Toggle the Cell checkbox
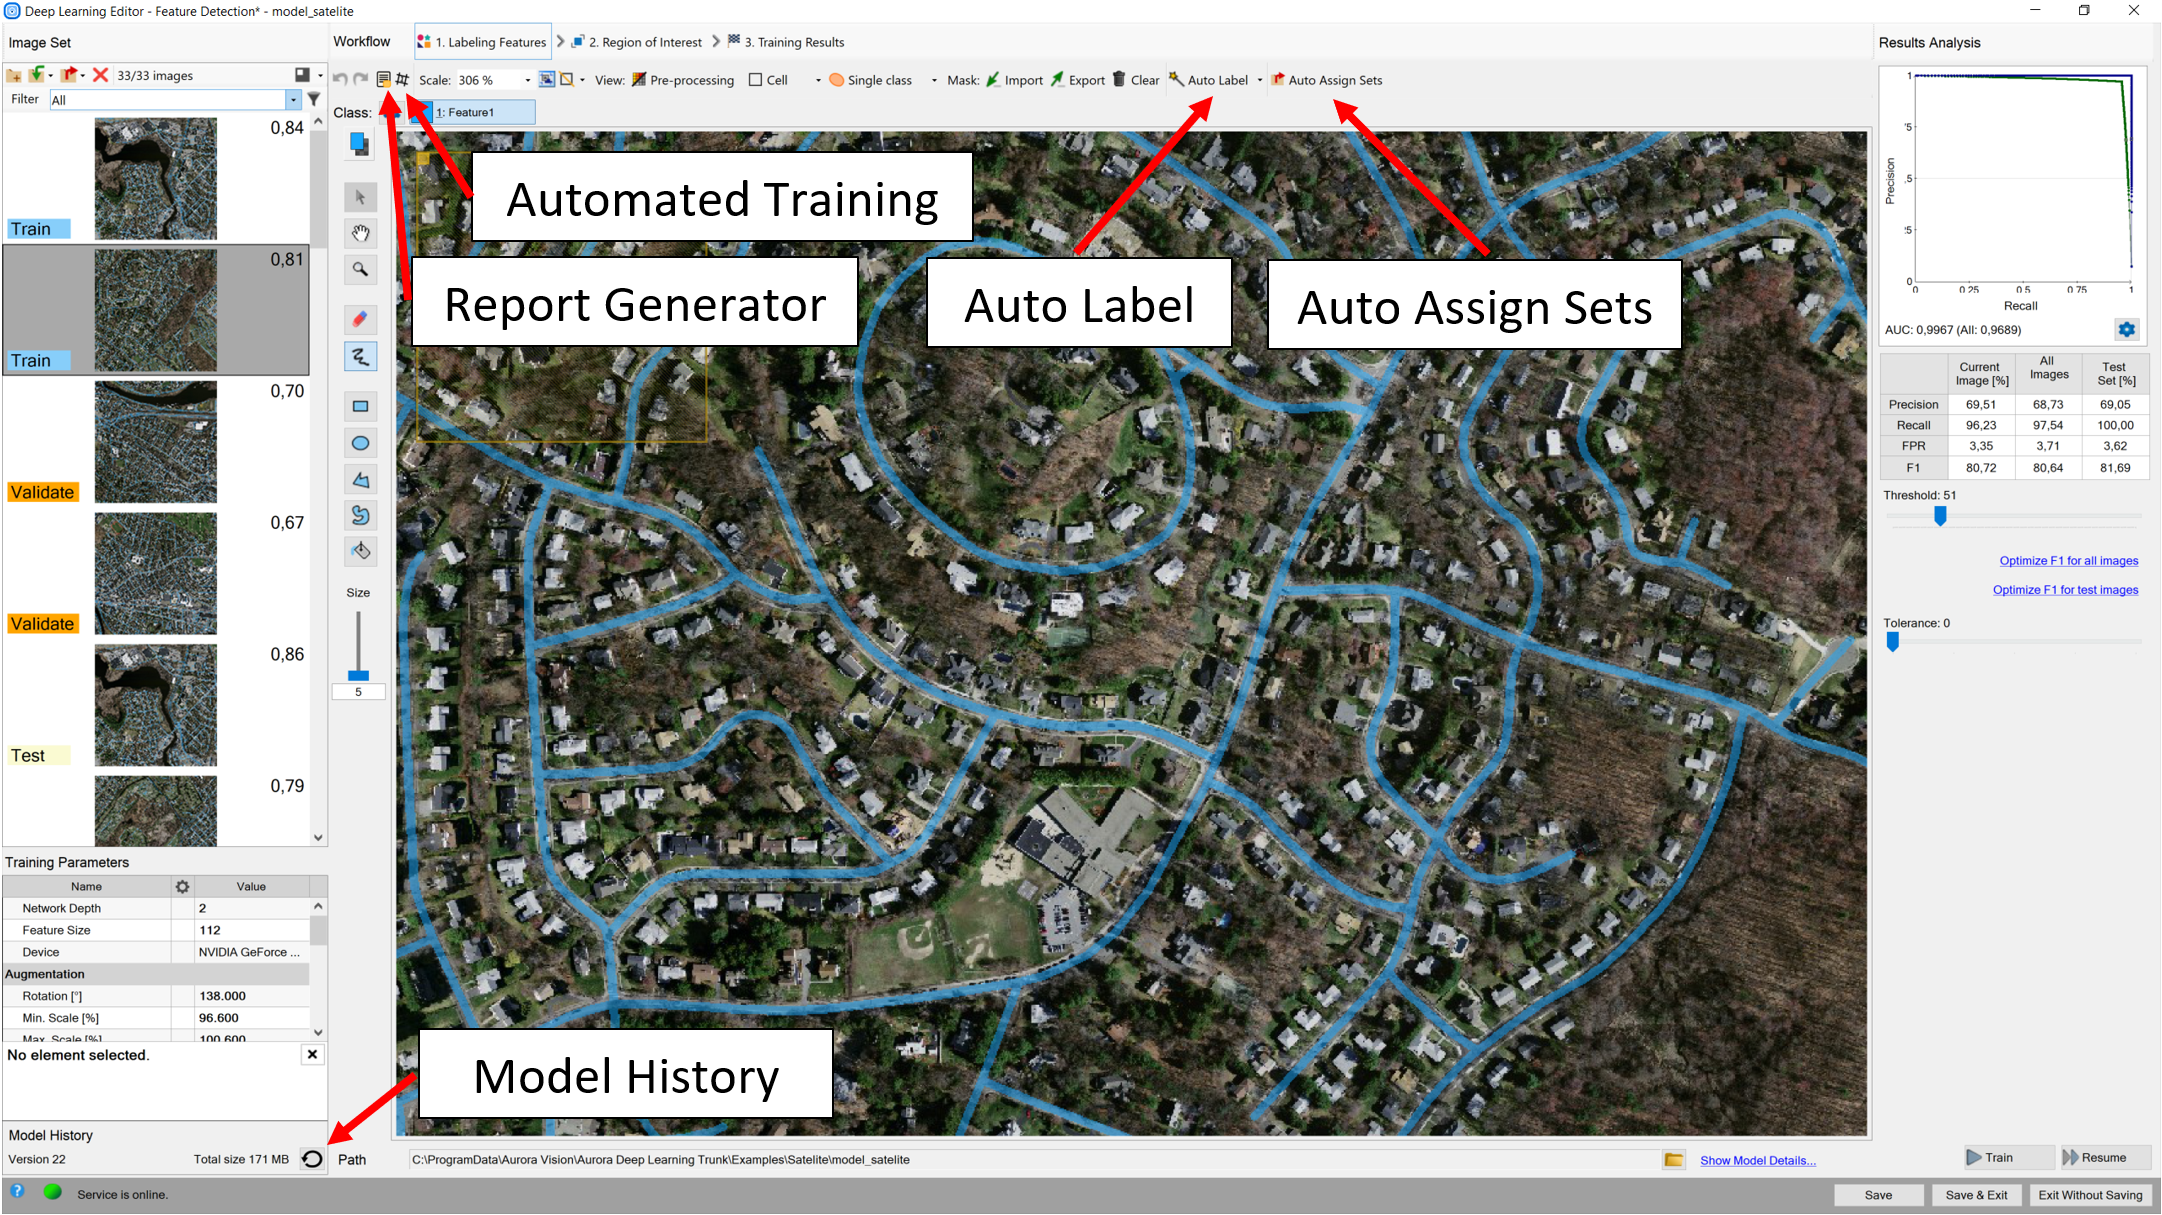Image resolution: width=2162 pixels, height=1215 pixels. click(x=756, y=80)
